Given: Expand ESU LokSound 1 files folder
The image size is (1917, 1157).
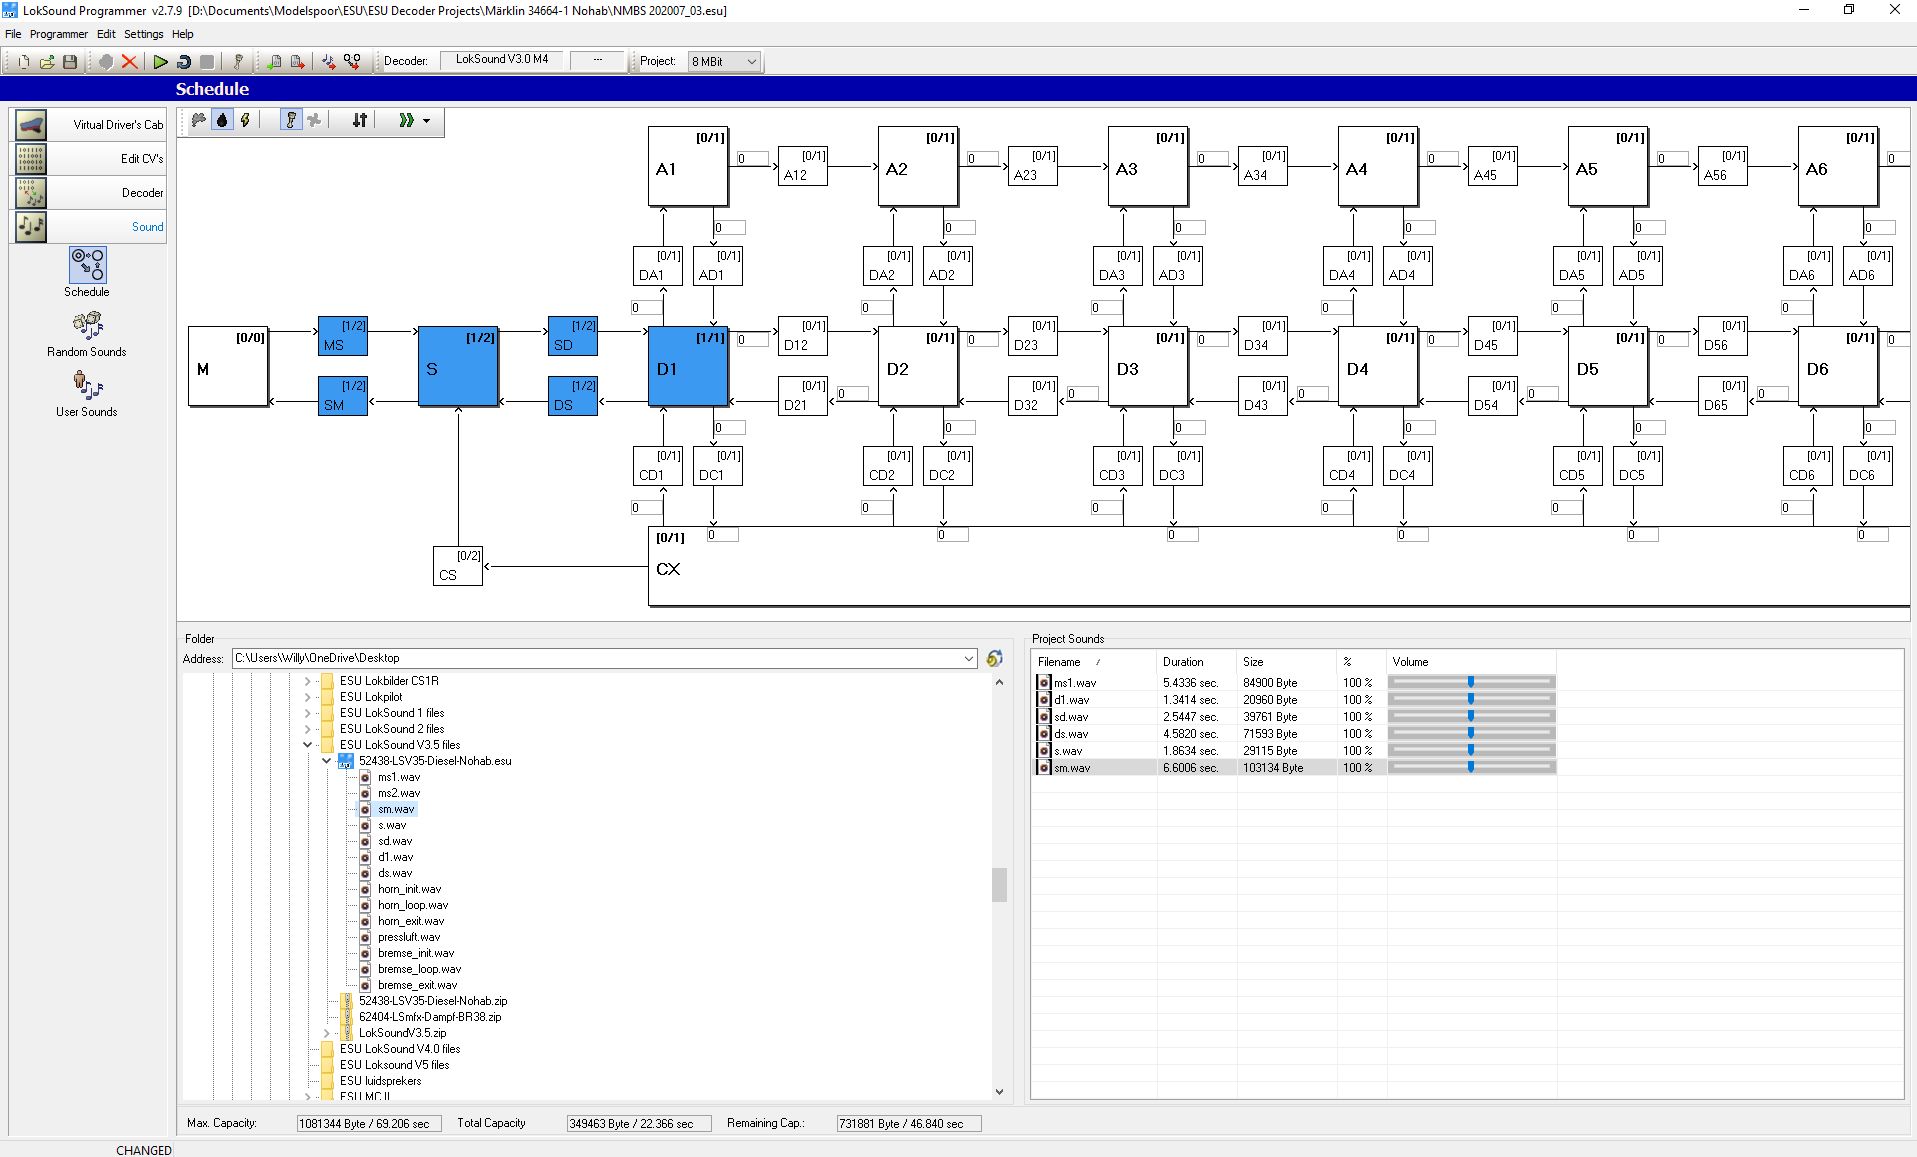Looking at the screenshot, I should (307, 713).
